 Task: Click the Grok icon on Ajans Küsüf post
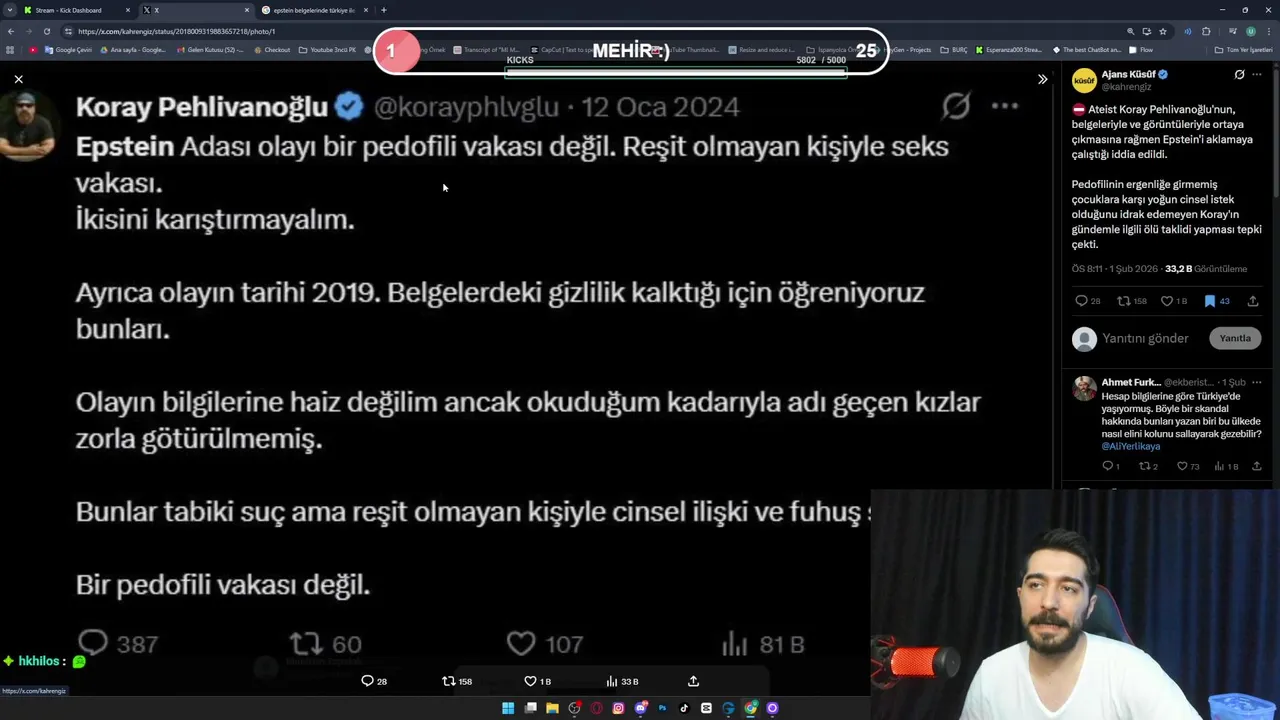pos(1239,75)
